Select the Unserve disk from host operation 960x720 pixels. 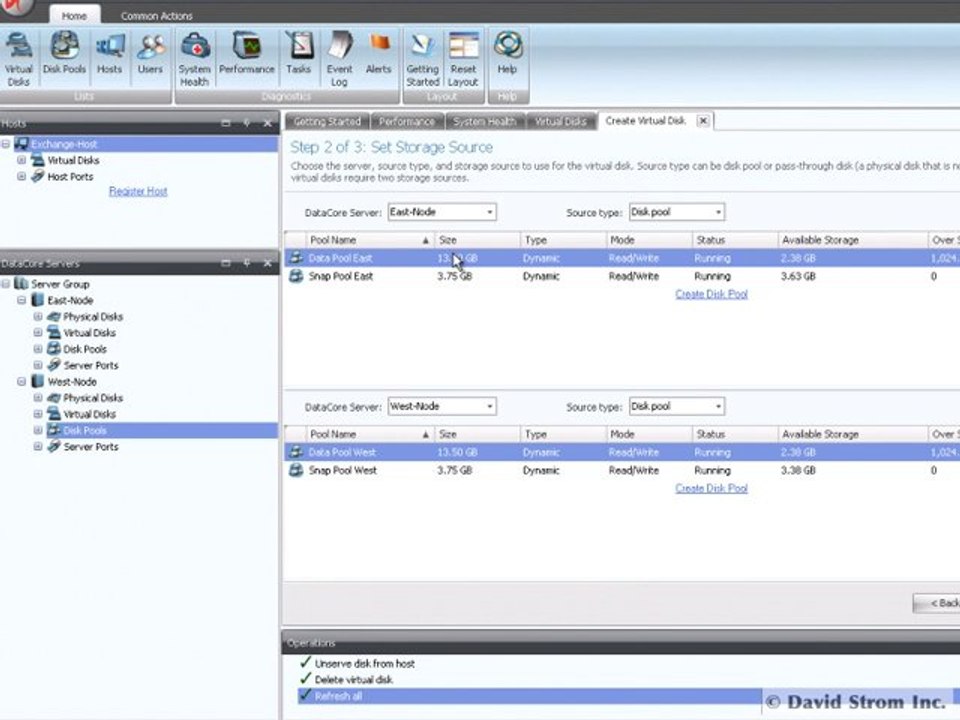364,664
